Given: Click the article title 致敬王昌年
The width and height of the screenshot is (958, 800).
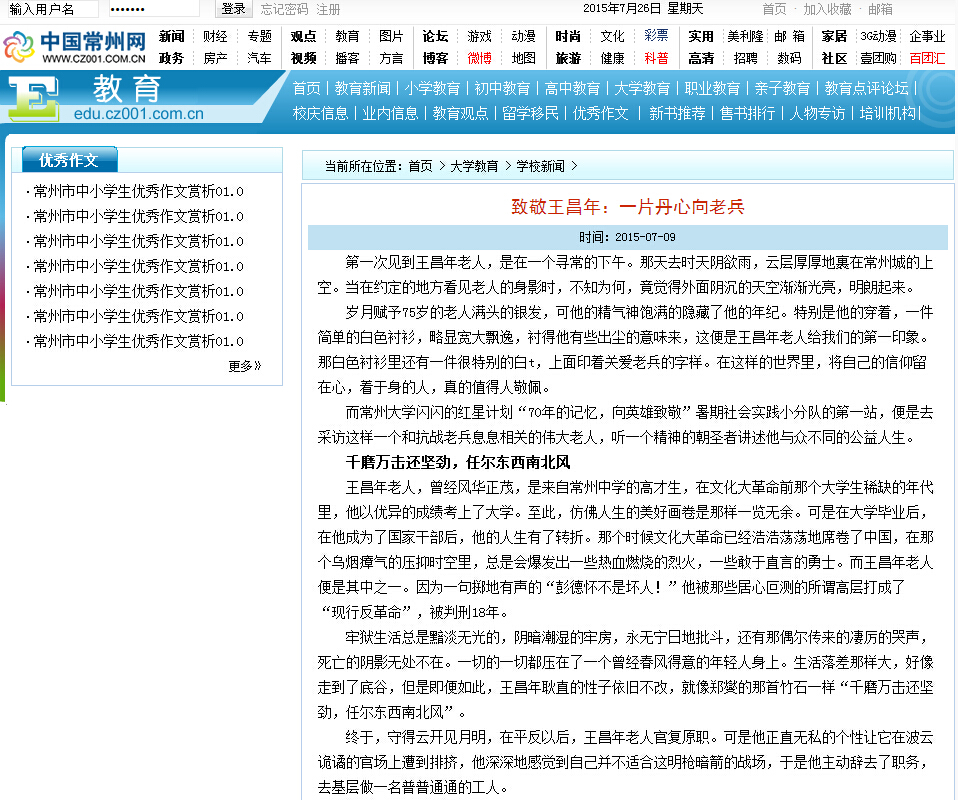Looking at the screenshot, I should pyautogui.click(x=628, y=207).
